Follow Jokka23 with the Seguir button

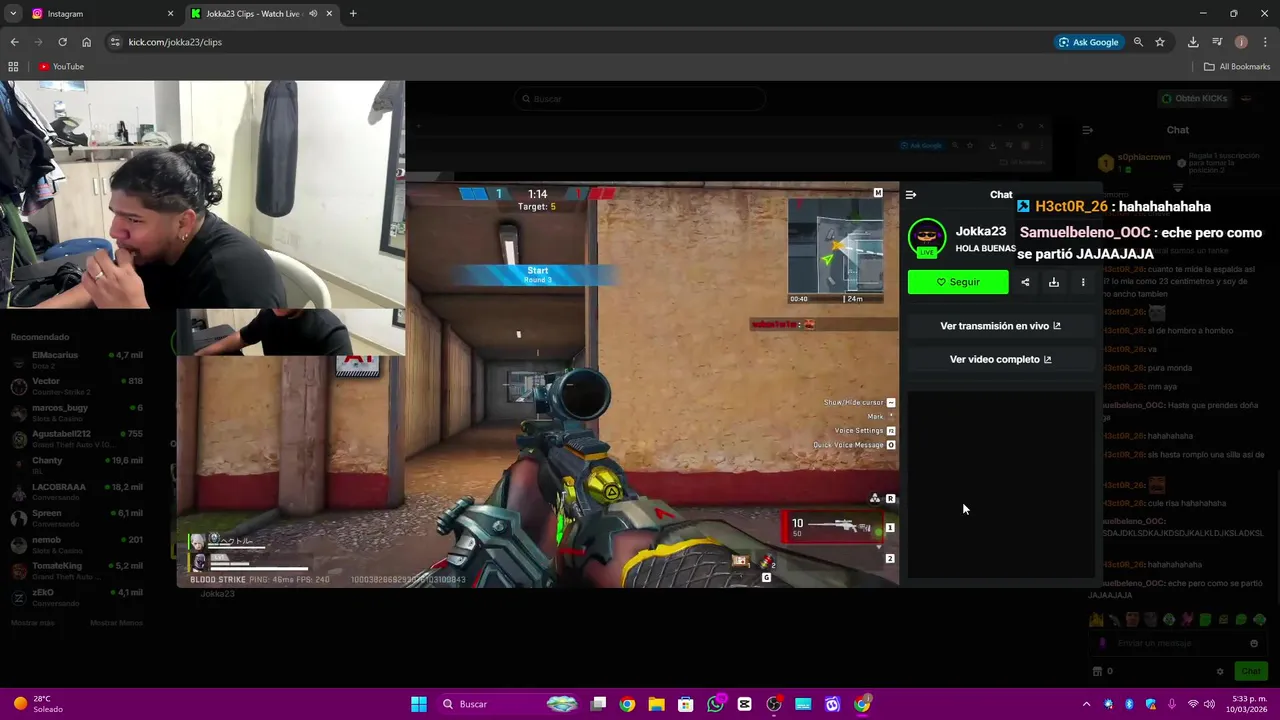click(958, 282)
